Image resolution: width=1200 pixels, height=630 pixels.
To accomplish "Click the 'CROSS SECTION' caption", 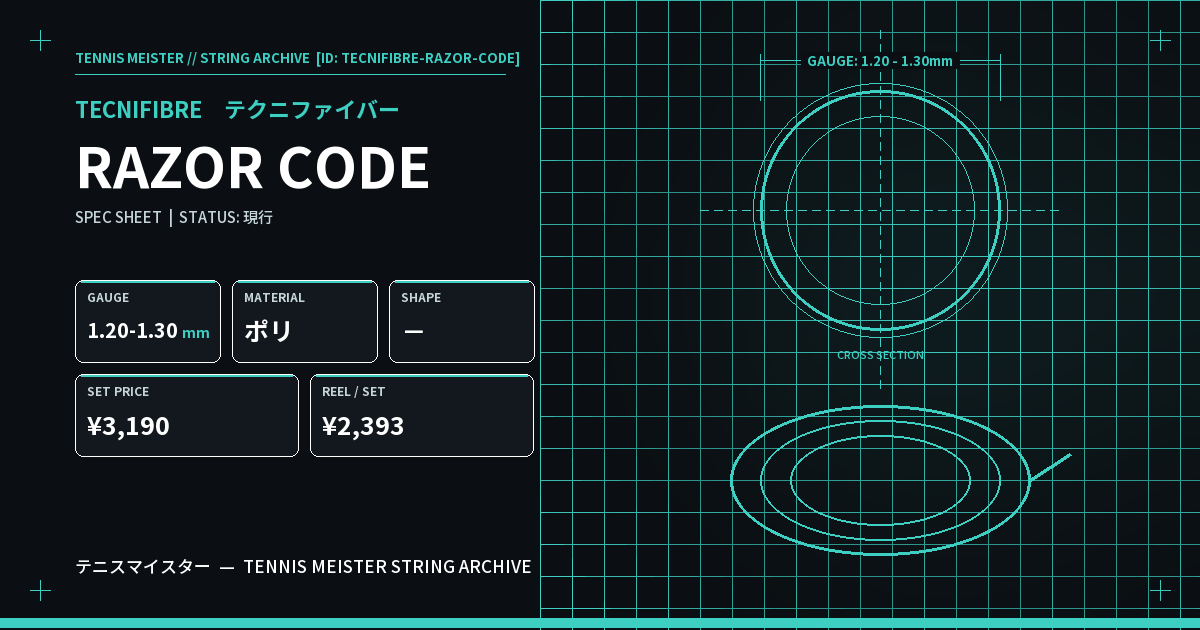I will click(880, 355).
